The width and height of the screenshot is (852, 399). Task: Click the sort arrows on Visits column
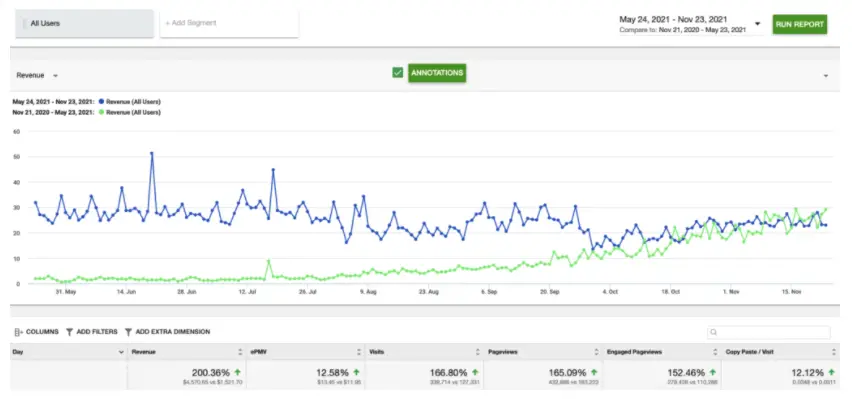[478, 352]
